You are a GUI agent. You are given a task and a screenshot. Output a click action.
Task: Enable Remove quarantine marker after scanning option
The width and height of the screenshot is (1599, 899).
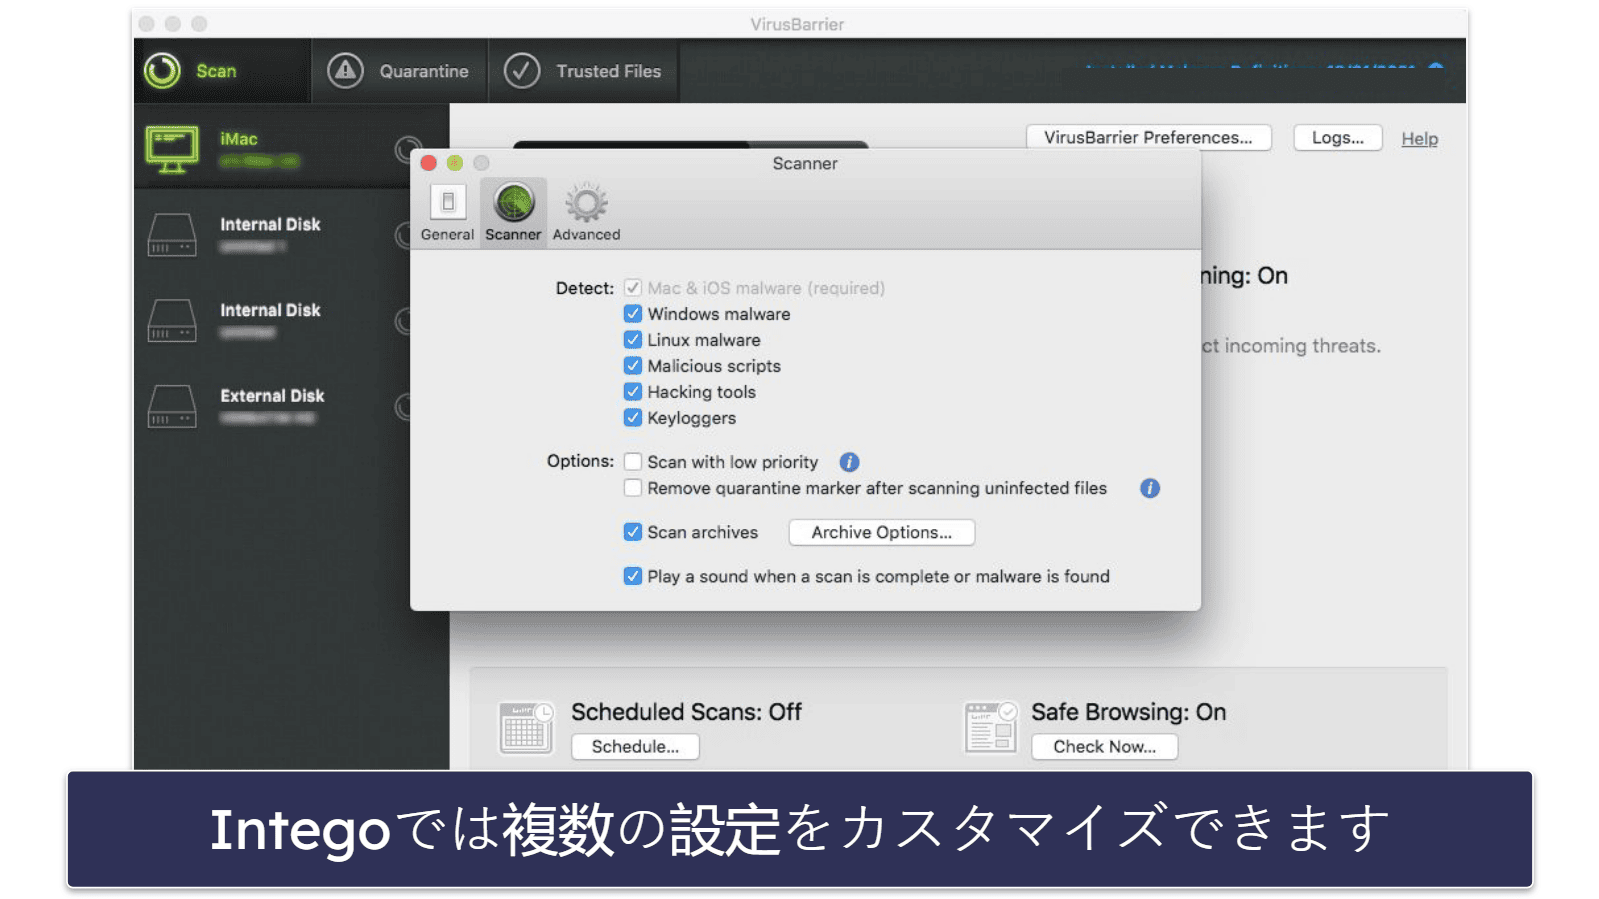(633, 488)
